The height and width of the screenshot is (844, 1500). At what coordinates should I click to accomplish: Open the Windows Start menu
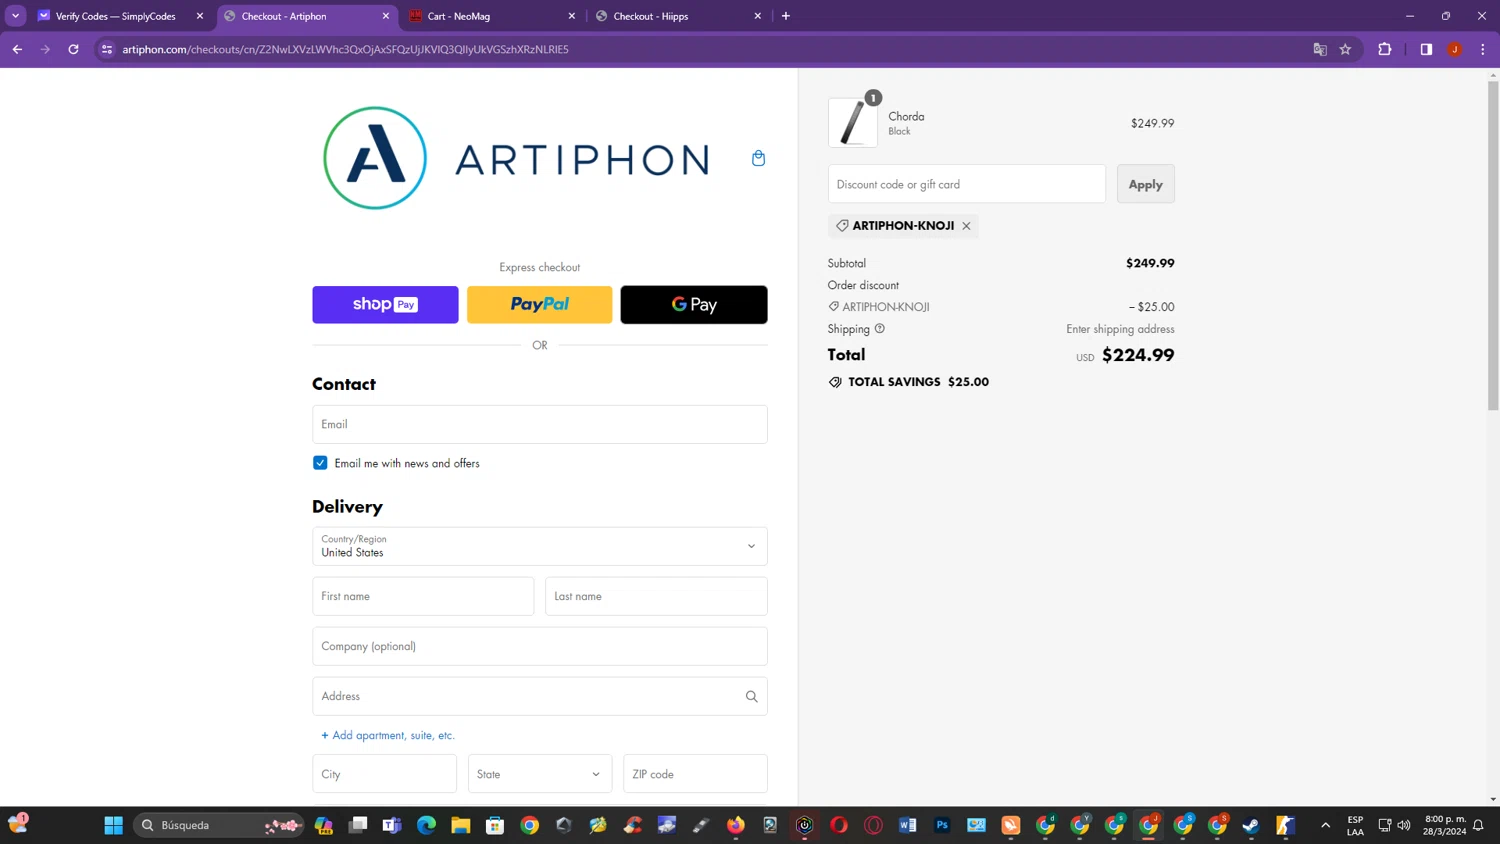(x=113, y=825)
